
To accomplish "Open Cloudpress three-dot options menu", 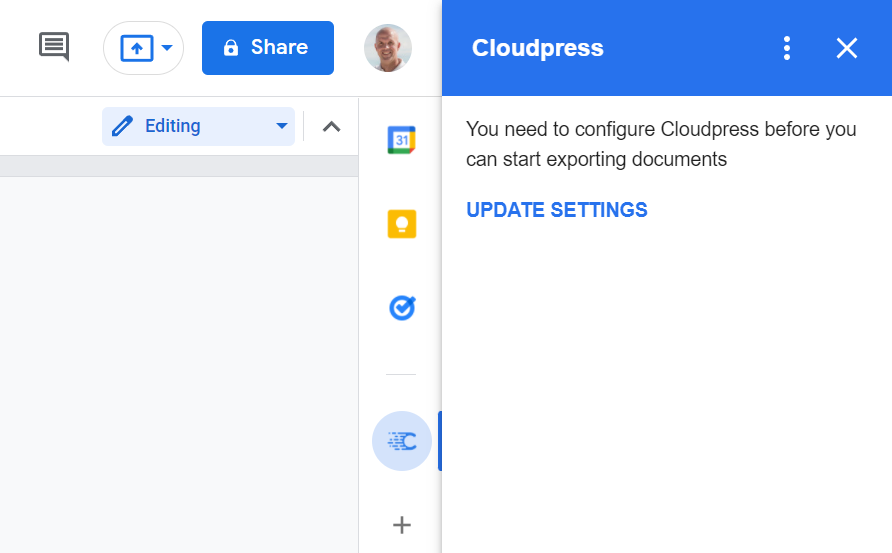I will point(787,48).
